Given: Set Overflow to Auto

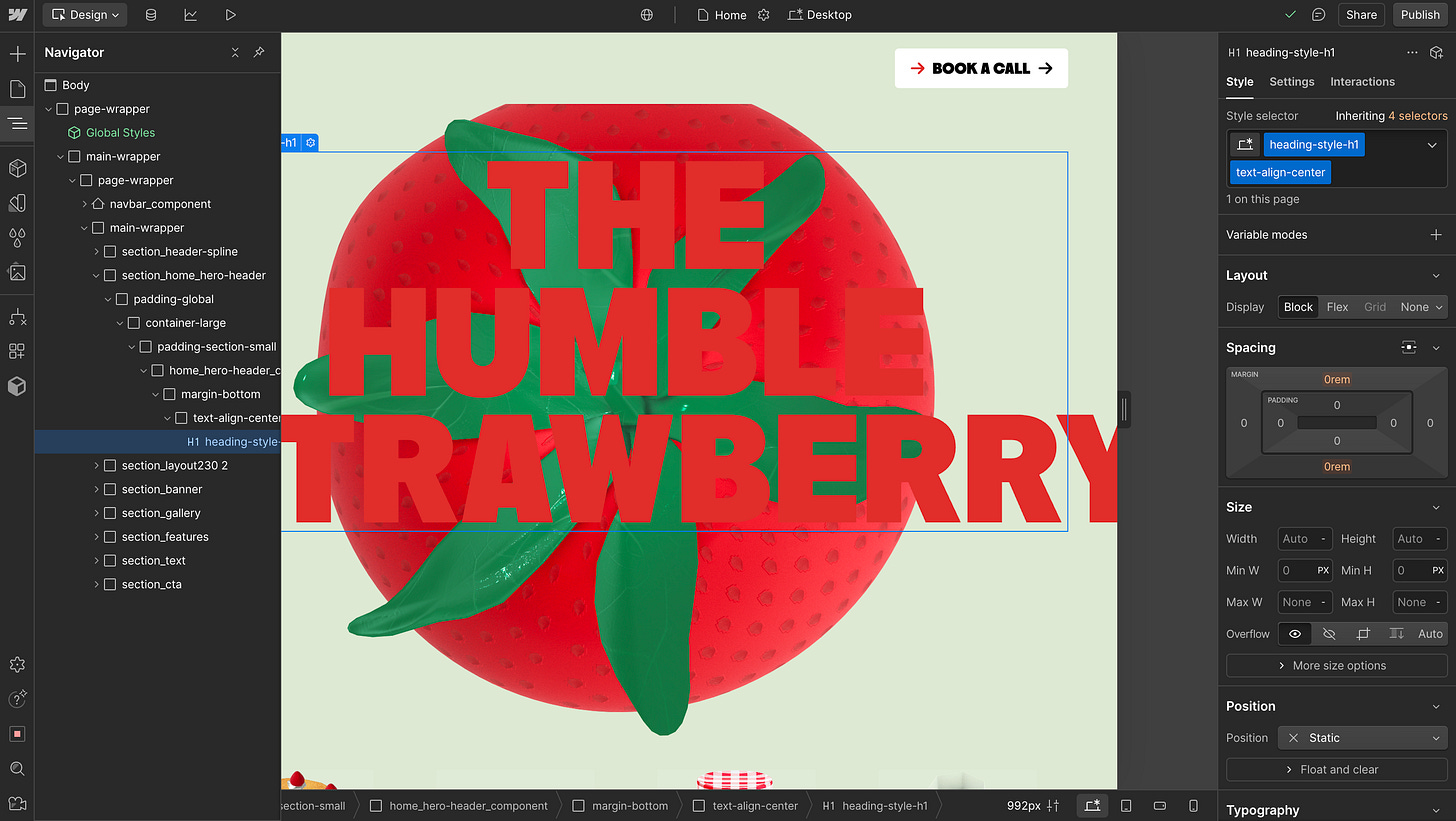Looking at the screenshot, I should click(1430, 633).
